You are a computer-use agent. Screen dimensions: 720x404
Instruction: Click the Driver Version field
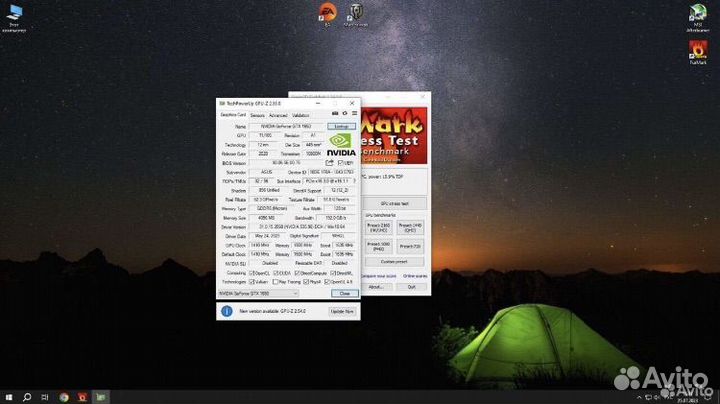(302, 227)
